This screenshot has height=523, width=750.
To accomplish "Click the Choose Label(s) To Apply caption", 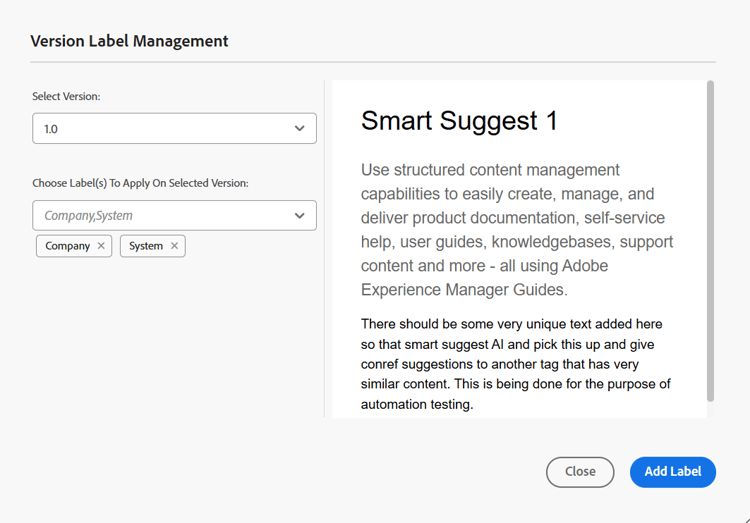I will pyautogui.click(x=140, y=183).
